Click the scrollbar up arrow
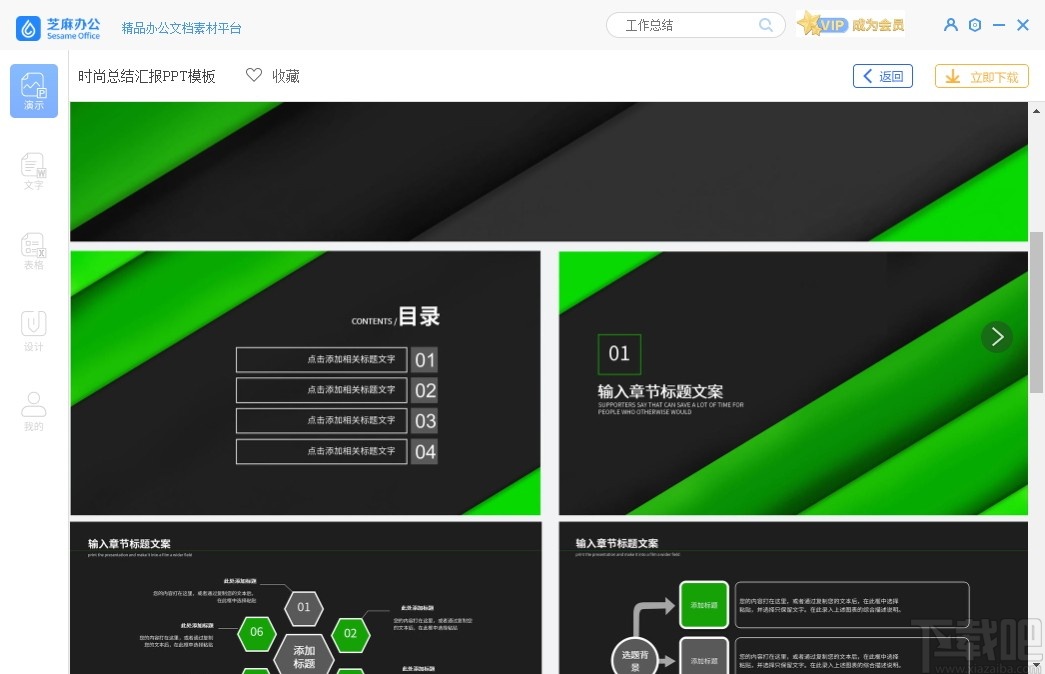The image size is (1045, 674). [1036, 111]
